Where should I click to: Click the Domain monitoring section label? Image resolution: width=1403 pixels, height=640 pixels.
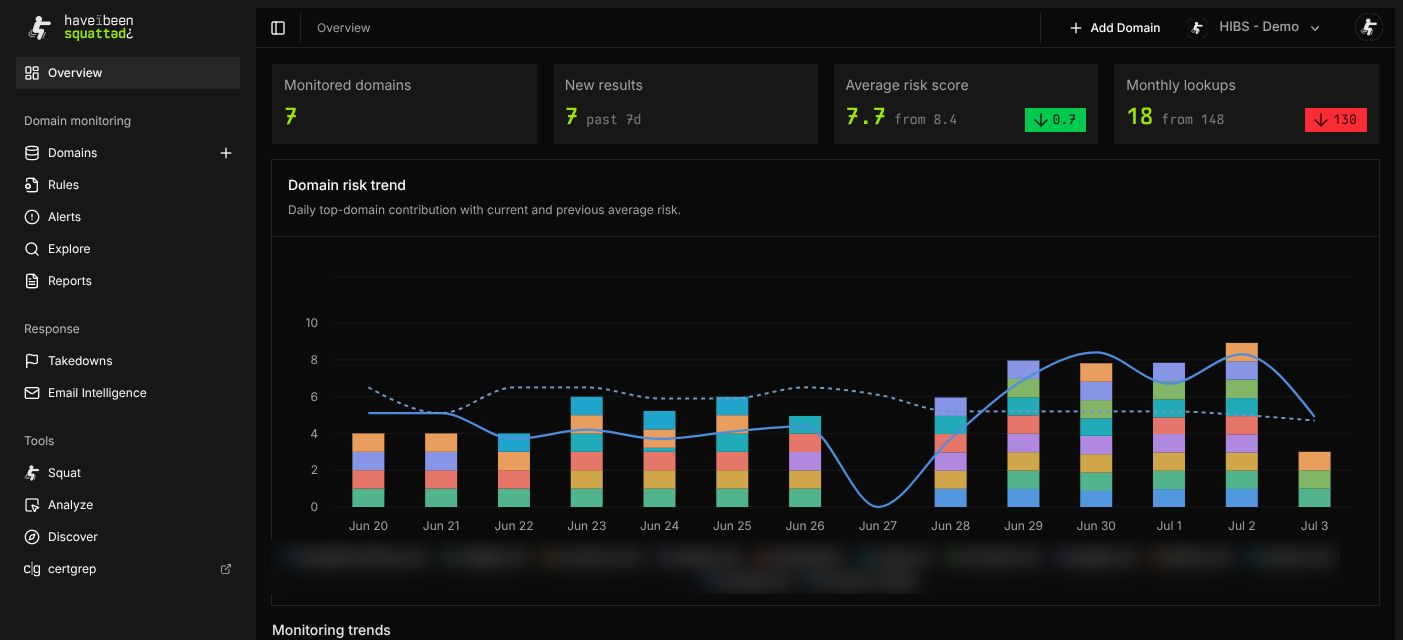(77, 121)
